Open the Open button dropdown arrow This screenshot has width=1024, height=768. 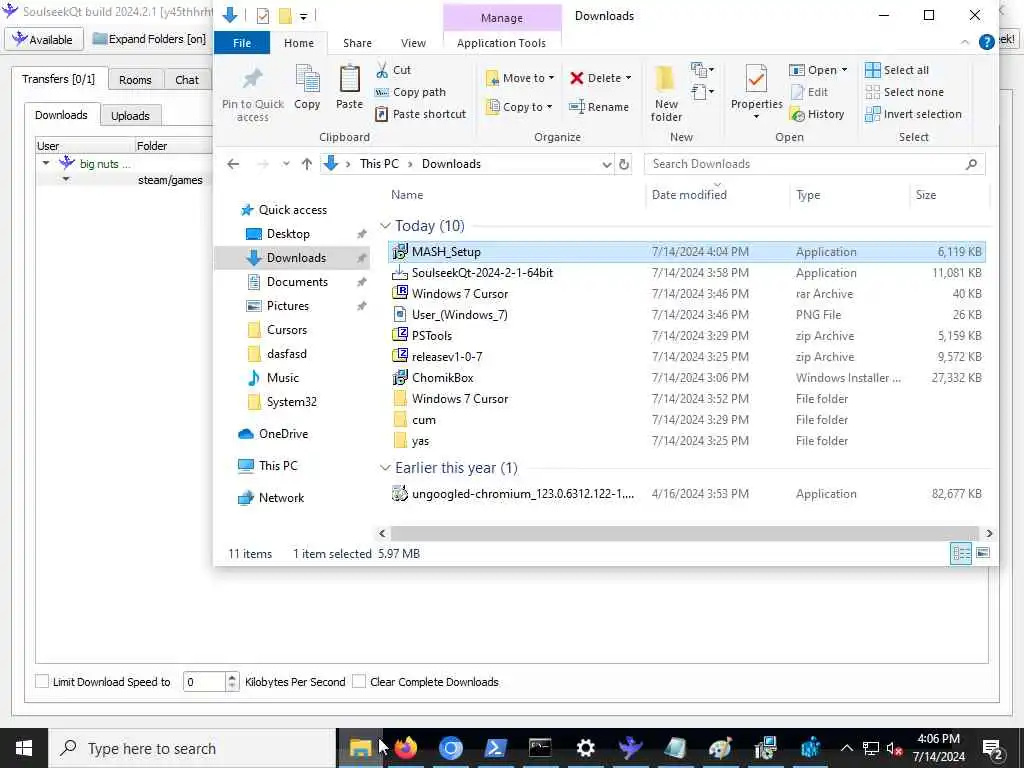(844, 70)
